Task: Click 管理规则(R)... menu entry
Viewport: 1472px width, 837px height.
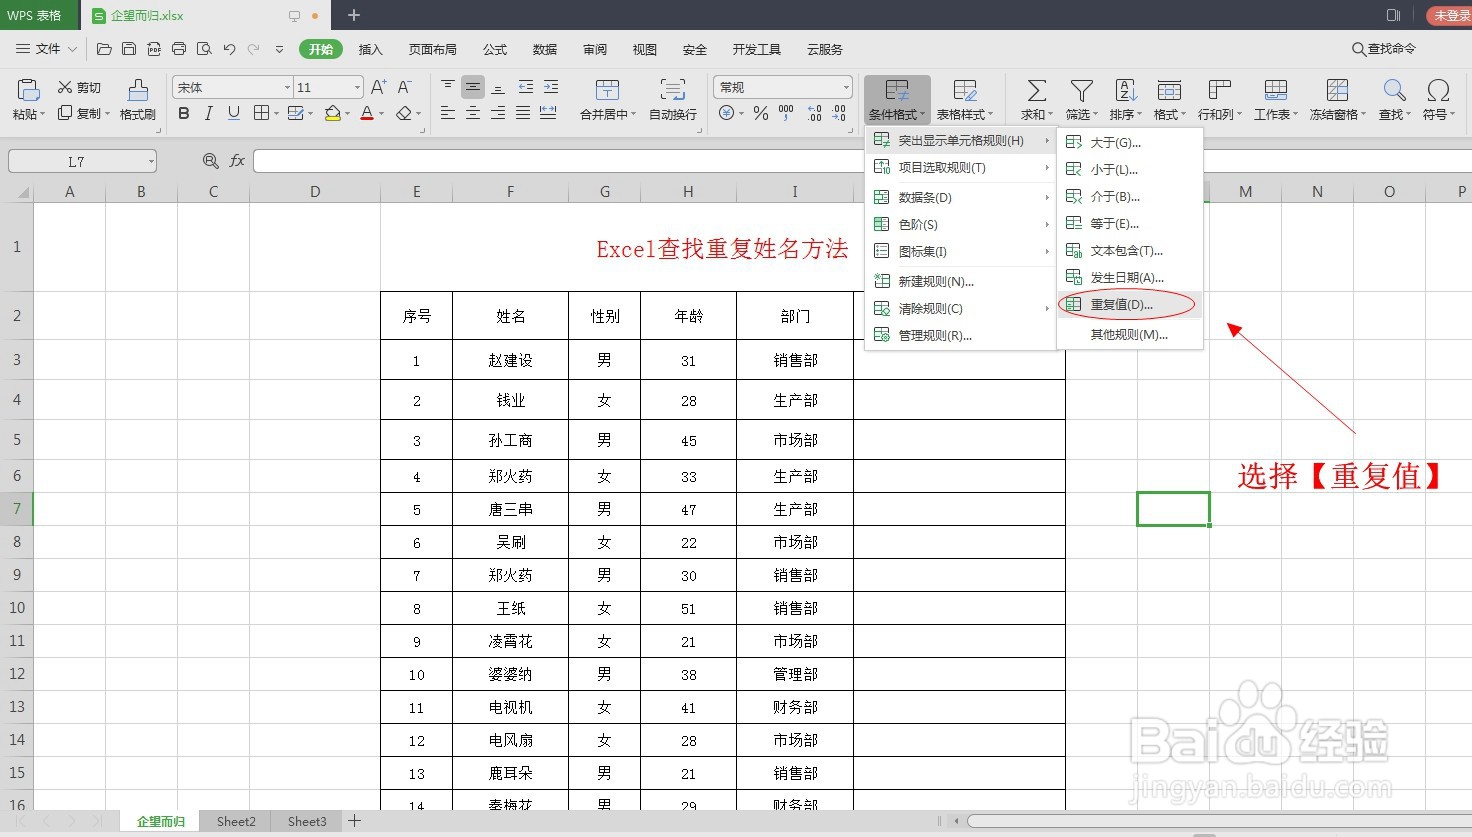Action: [960, 335]
